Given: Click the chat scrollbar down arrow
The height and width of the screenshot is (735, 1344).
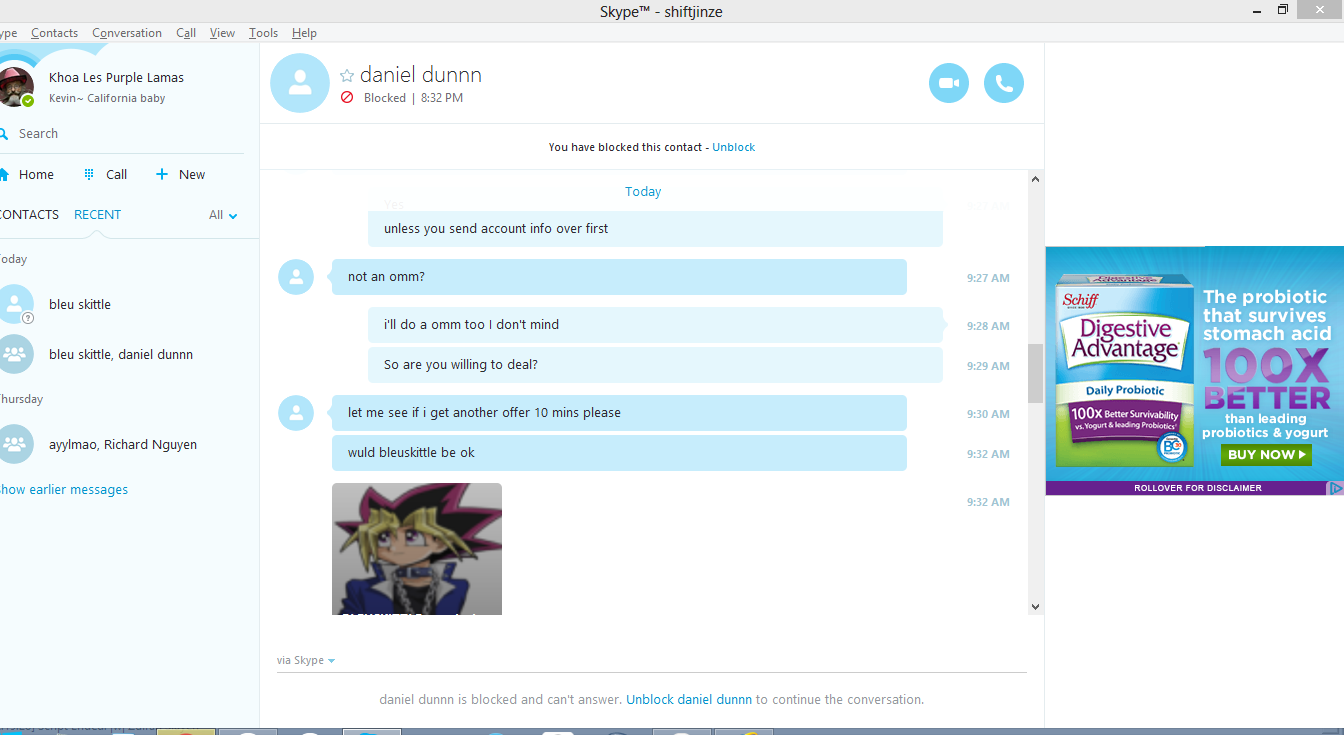Looking at the screenshot, I should [x=1035, y=606].
